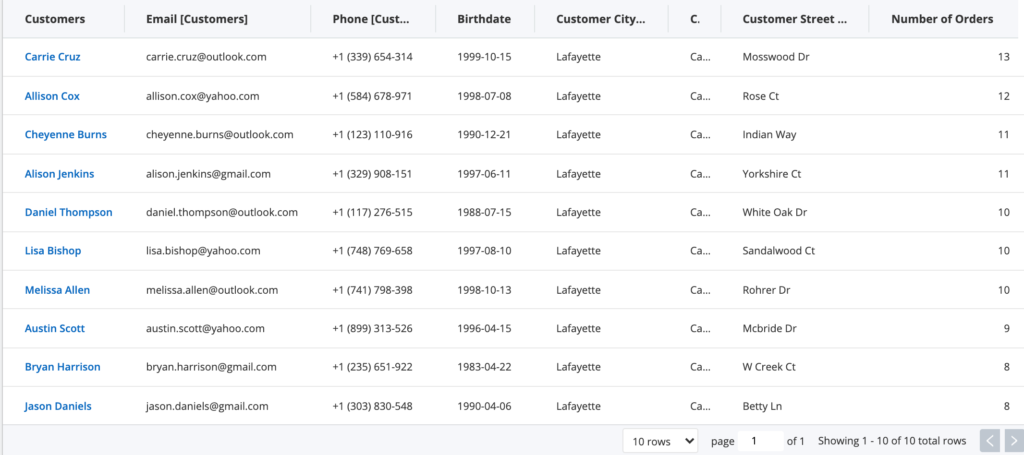Screen dimensions: 1024x455
Task: Open Austin Scott customer link
Action: click(x=55, y=328)
